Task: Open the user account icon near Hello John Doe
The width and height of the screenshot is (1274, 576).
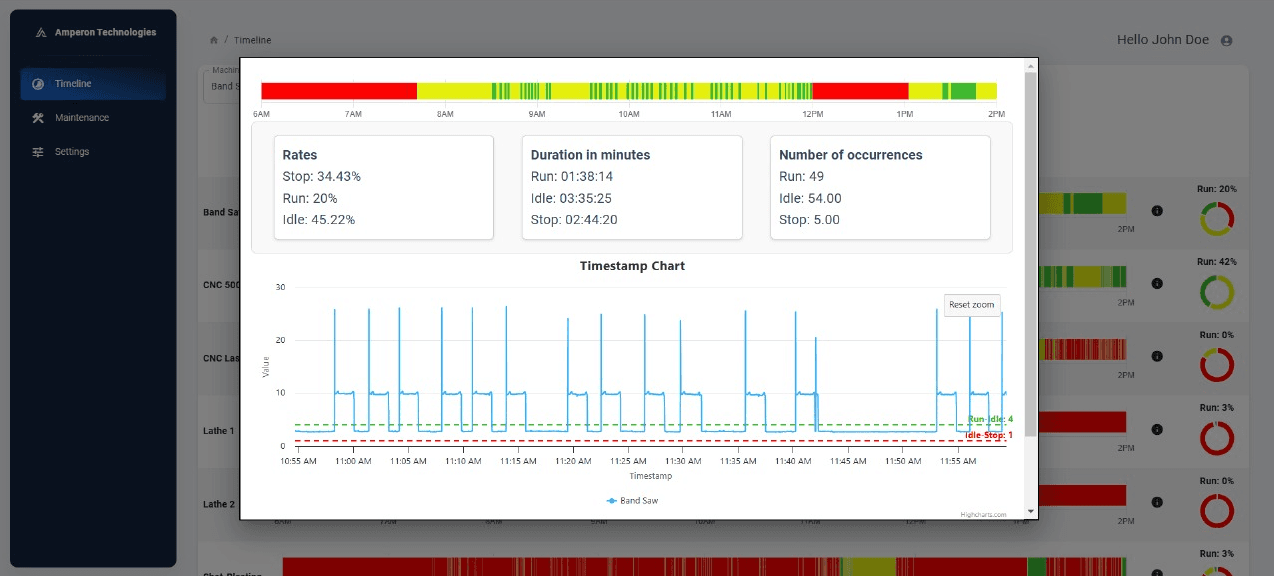Action: point(1226,40)
